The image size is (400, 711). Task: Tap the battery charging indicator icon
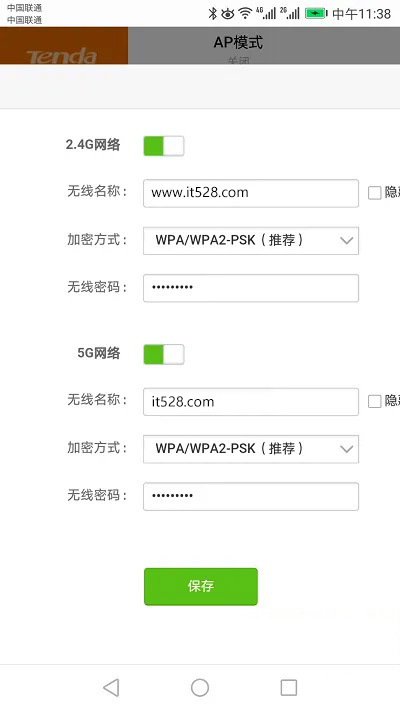[x=316, y=14]
